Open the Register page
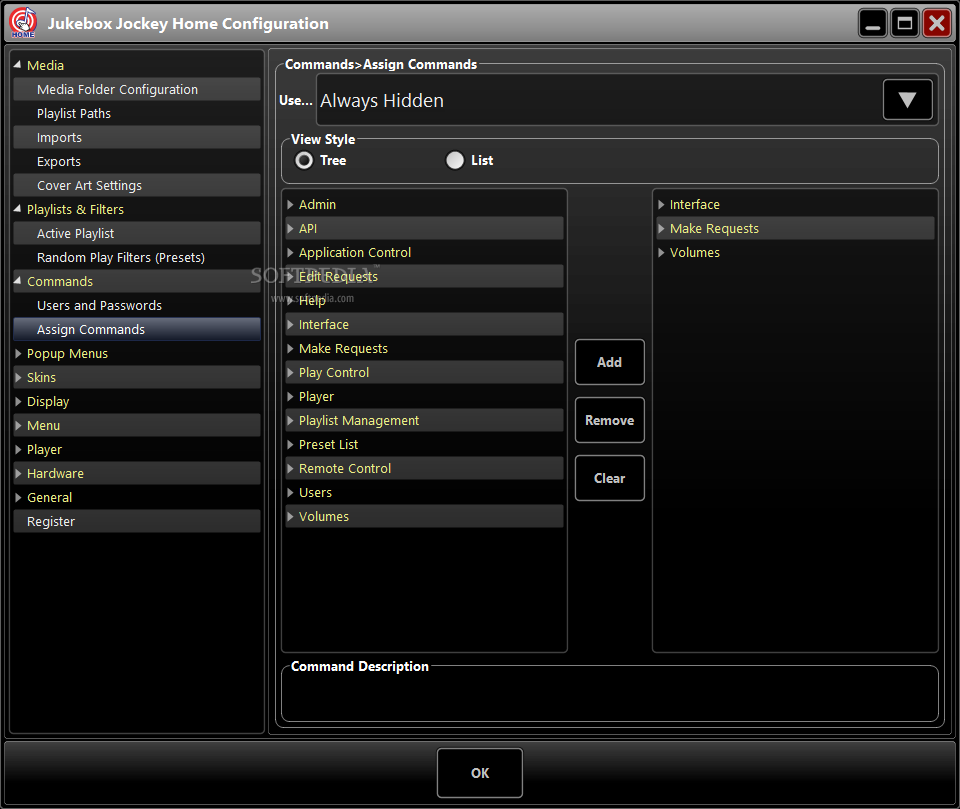Screen dimensions: 960x809 (137, 521)
